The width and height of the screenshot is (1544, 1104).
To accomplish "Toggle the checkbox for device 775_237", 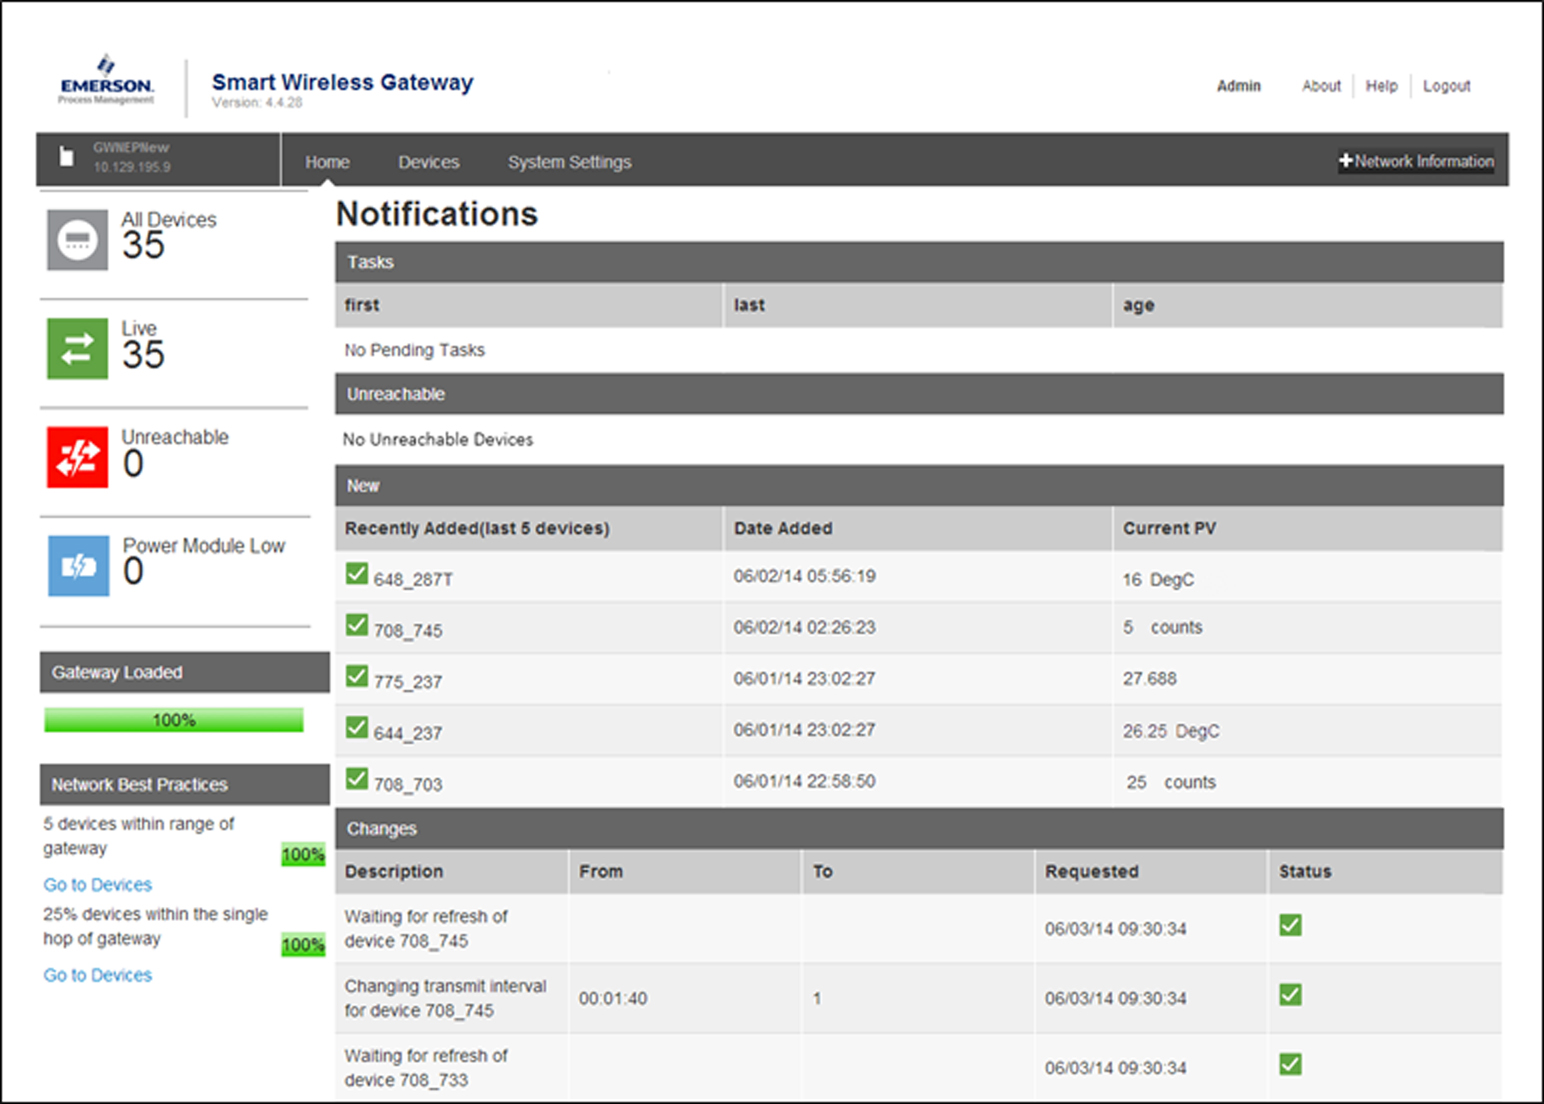I will 357,675.
